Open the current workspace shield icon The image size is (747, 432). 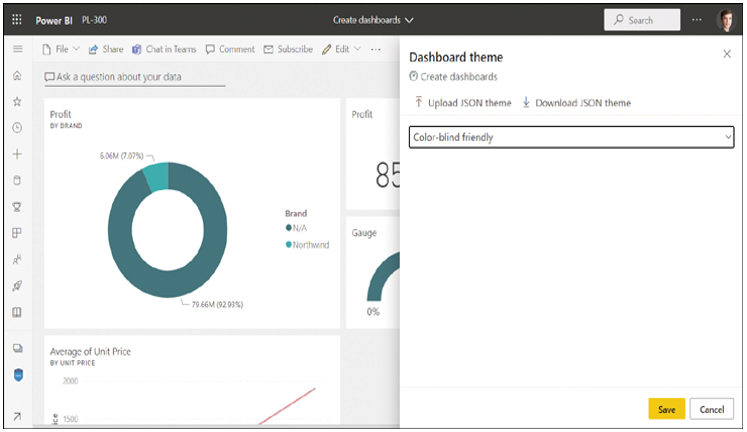pyautogui.click(x=18, y=375)
